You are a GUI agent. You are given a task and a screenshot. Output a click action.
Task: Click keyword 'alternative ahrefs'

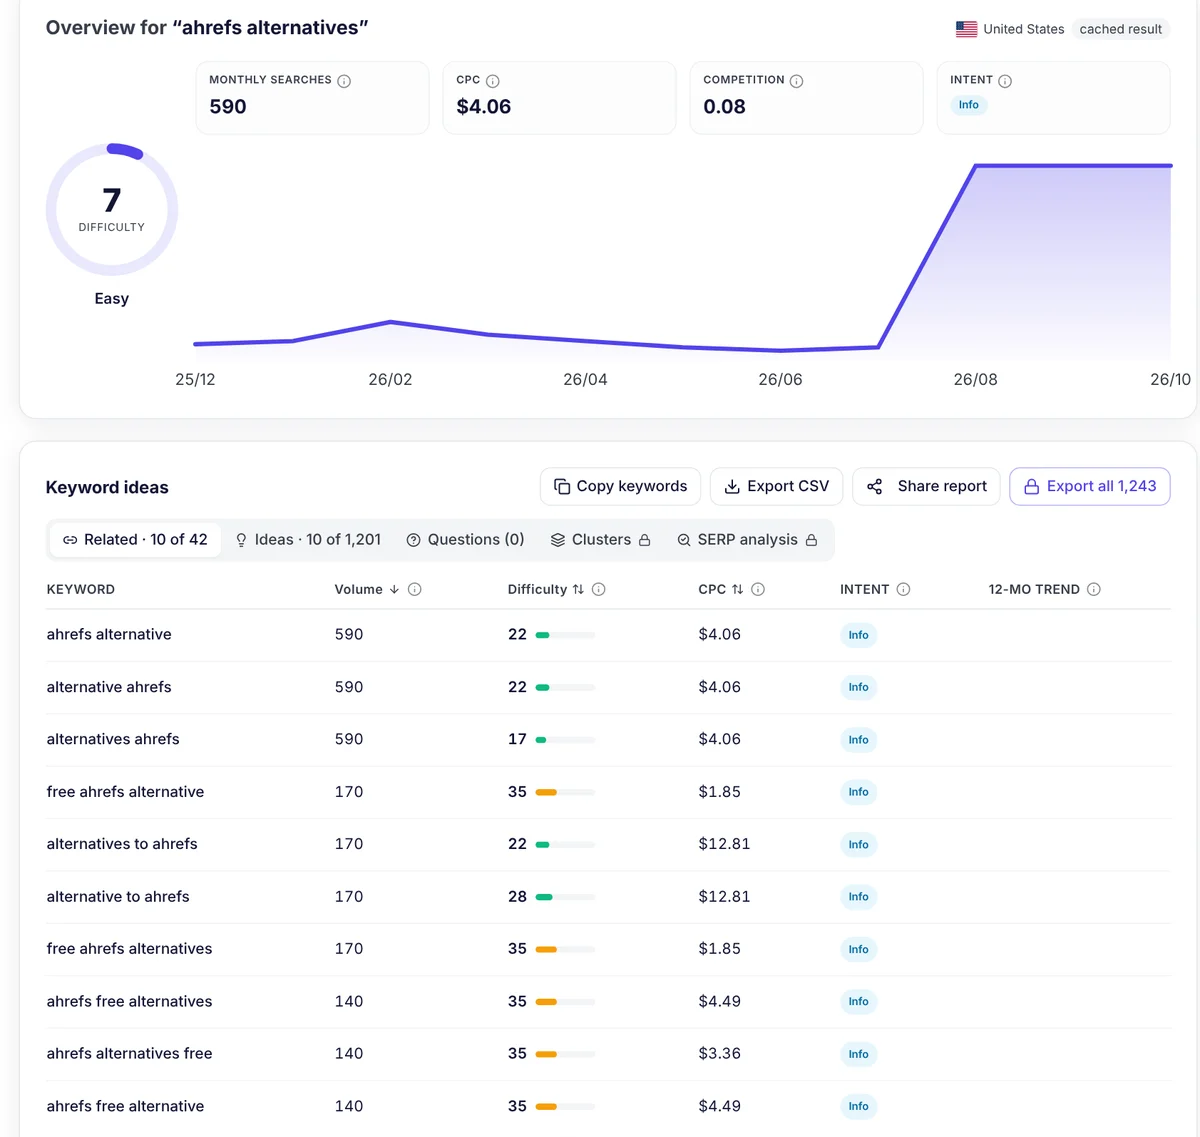pyautogui.click(x=109, y=687)
